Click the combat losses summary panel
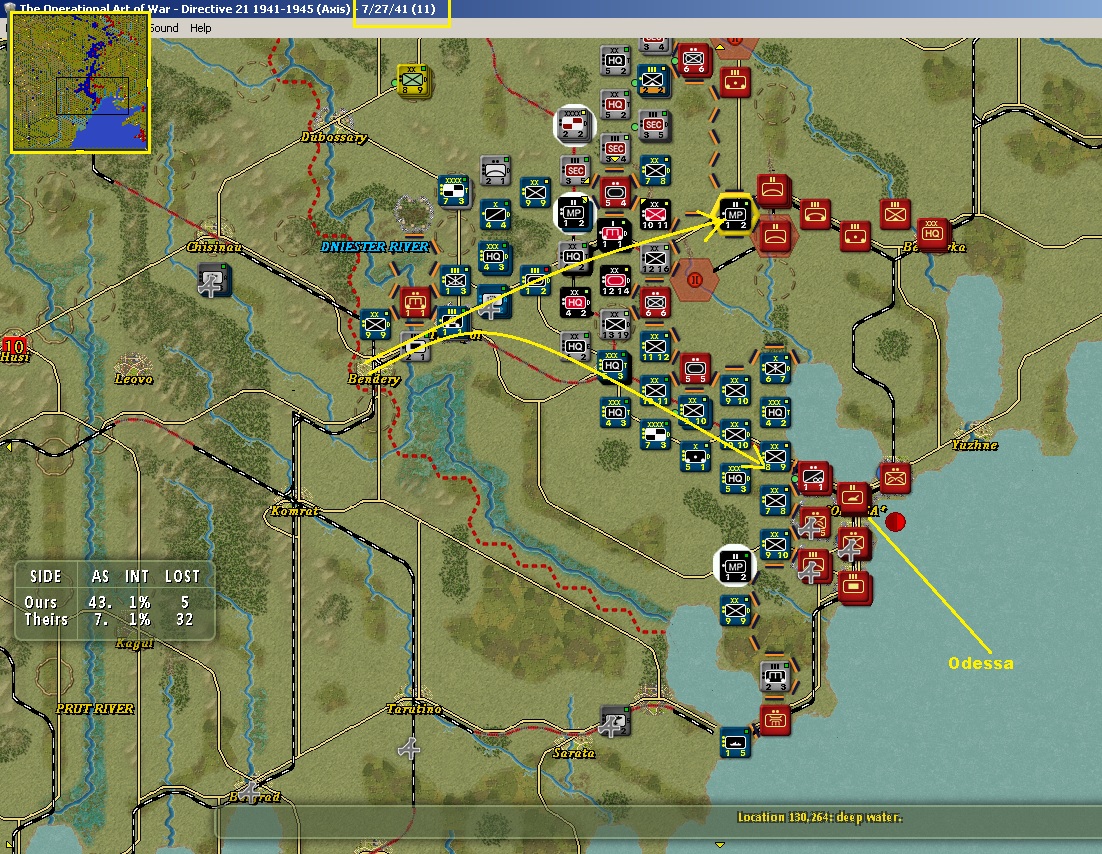 pos(115,600)
